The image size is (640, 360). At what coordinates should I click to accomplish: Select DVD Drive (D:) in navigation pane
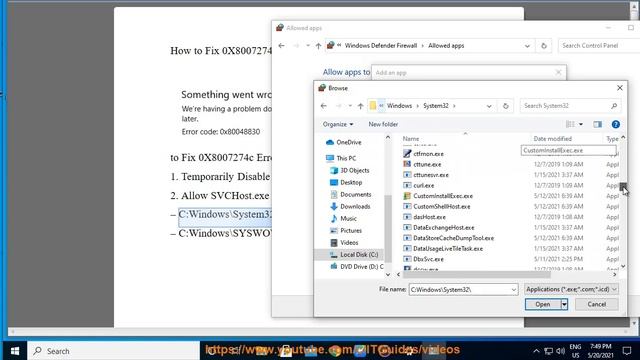point(356,266)
